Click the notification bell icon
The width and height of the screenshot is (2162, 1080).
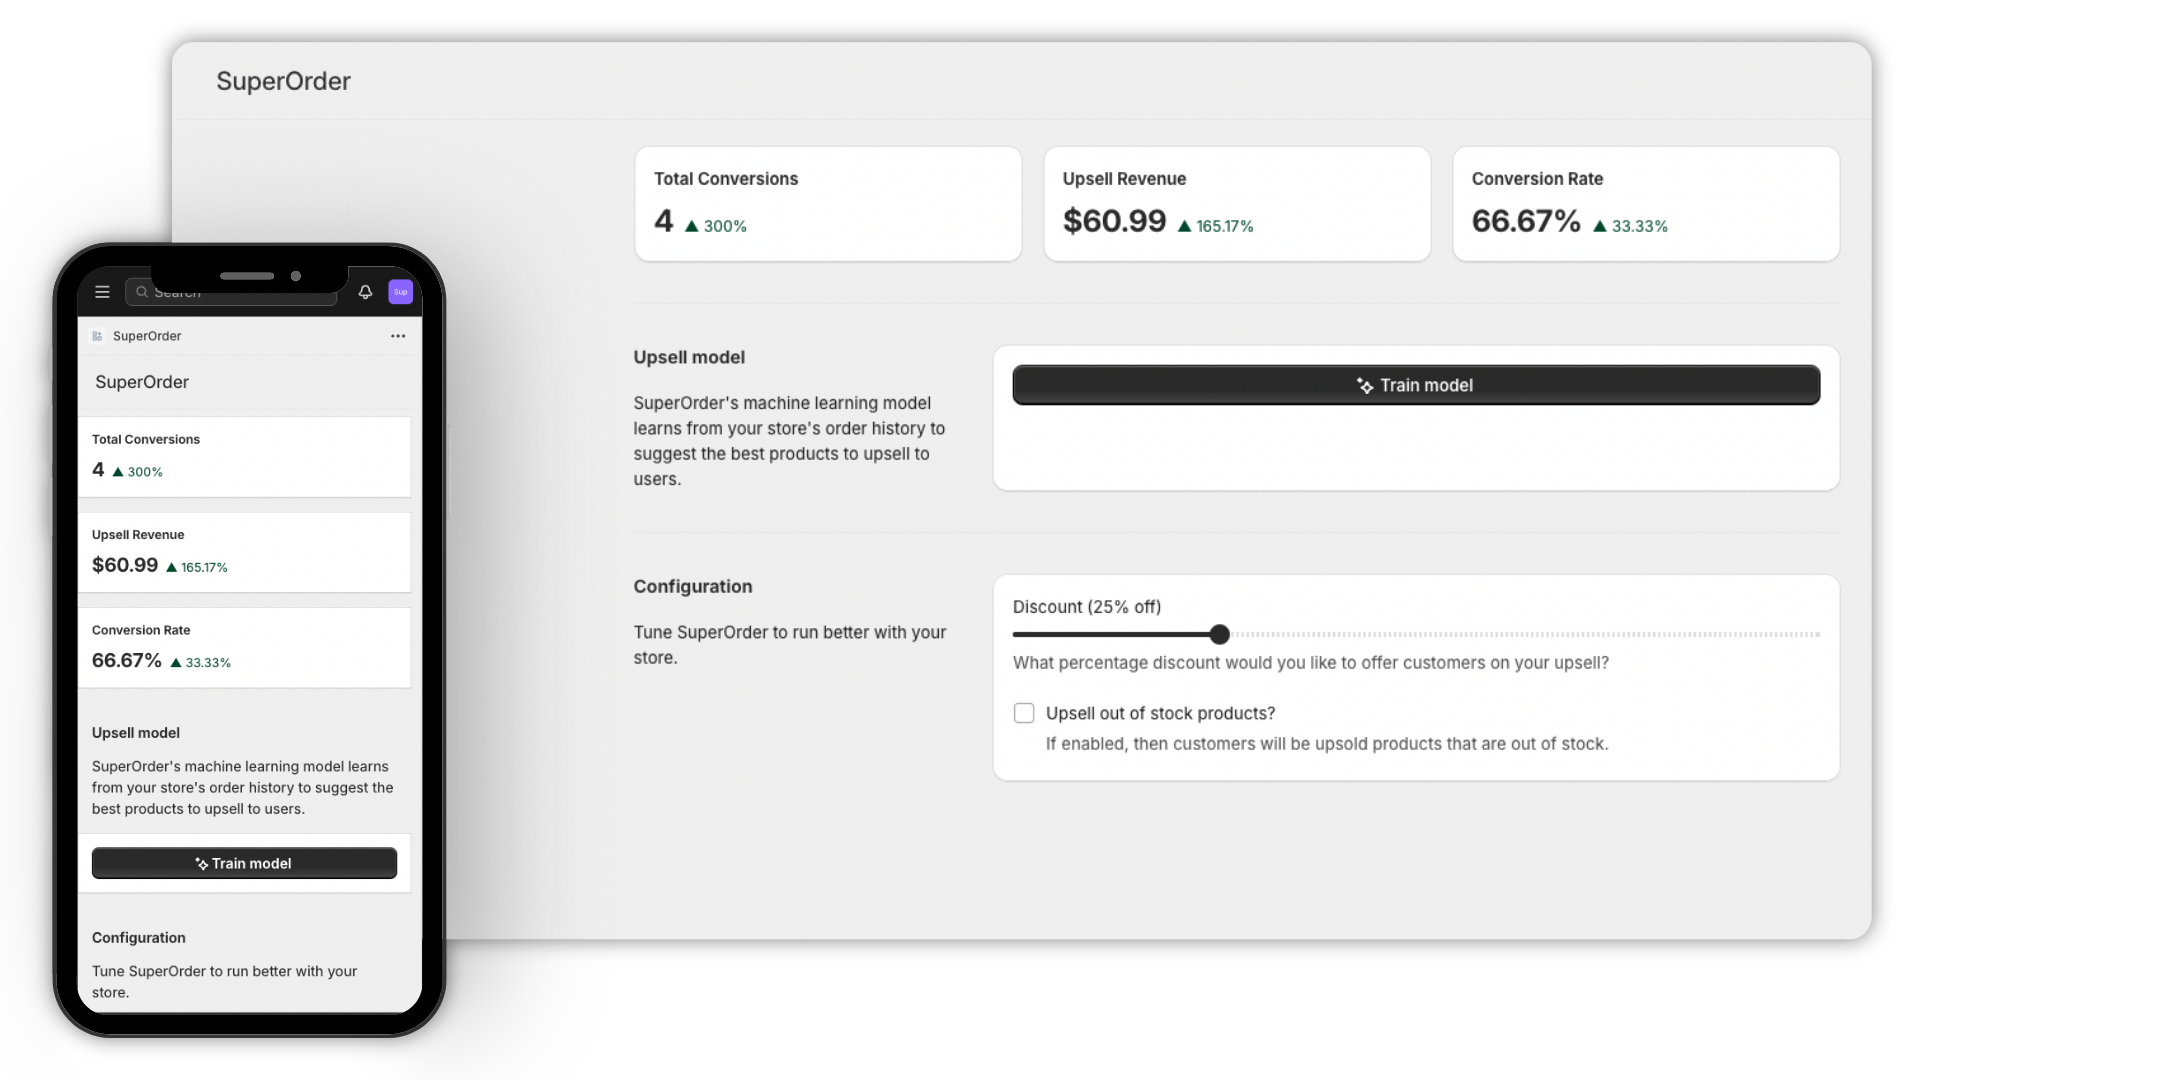tap(365, 292)
